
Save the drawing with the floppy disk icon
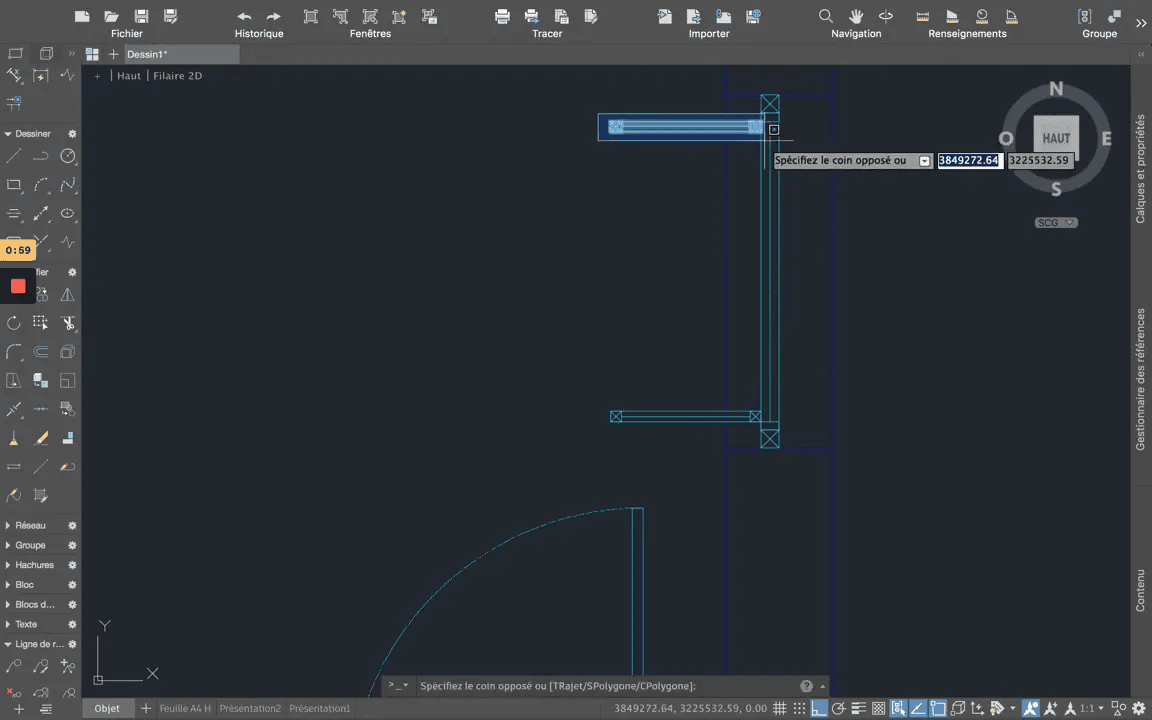tap(141, 16)
